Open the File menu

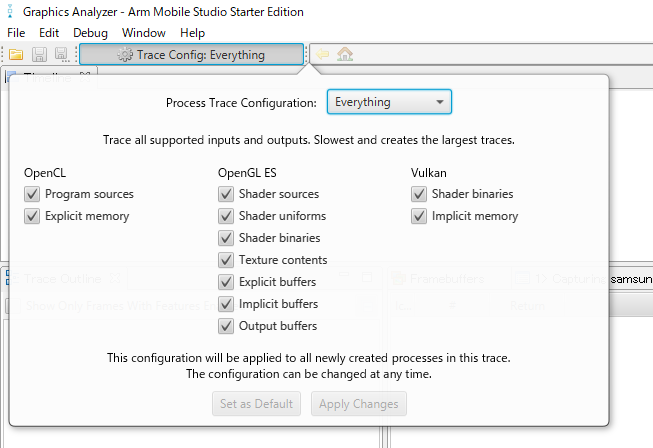point(16,33)
